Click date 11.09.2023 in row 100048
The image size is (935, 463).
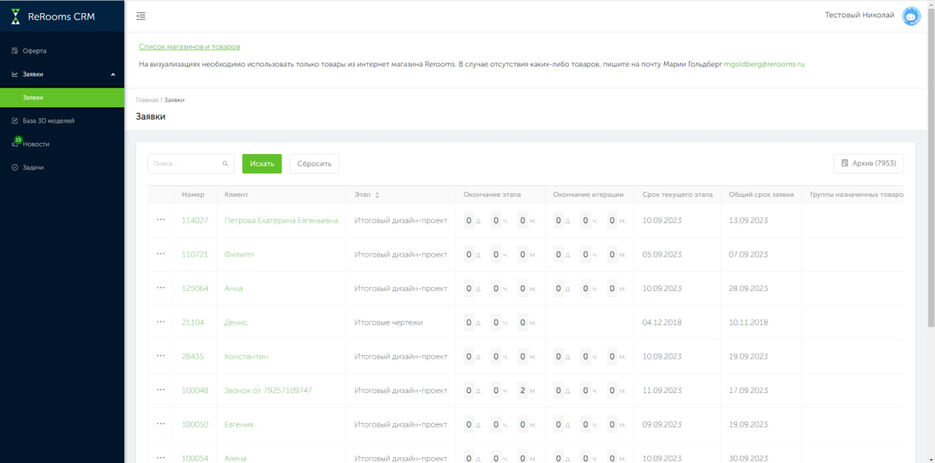click(x=662, y=390)
